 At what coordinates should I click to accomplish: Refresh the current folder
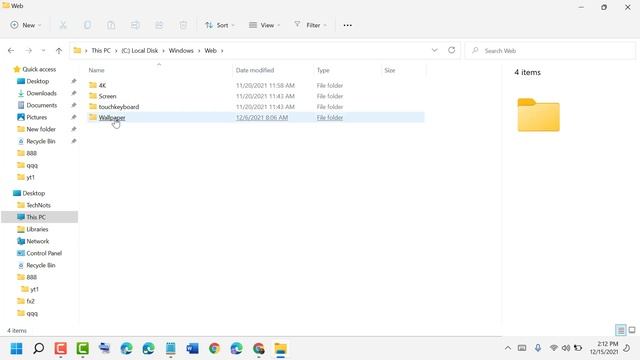click(x=451, y=50)
